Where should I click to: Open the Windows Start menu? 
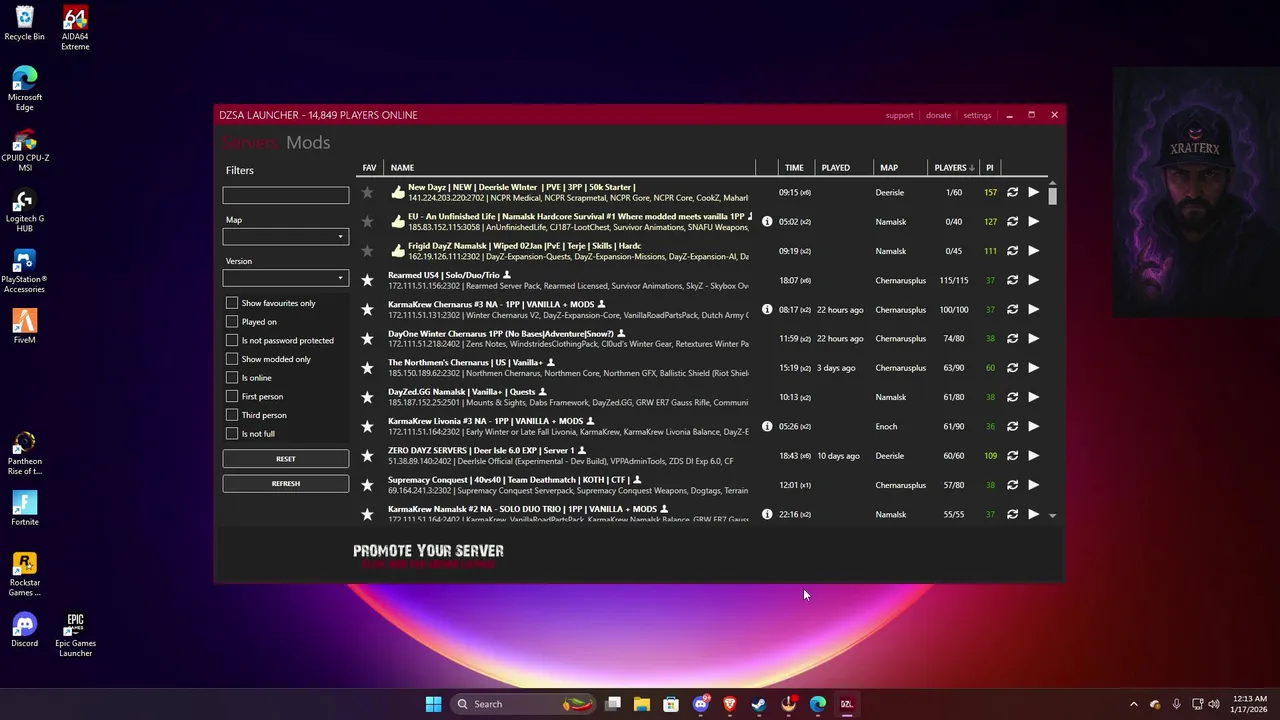[x=433, y=704]
